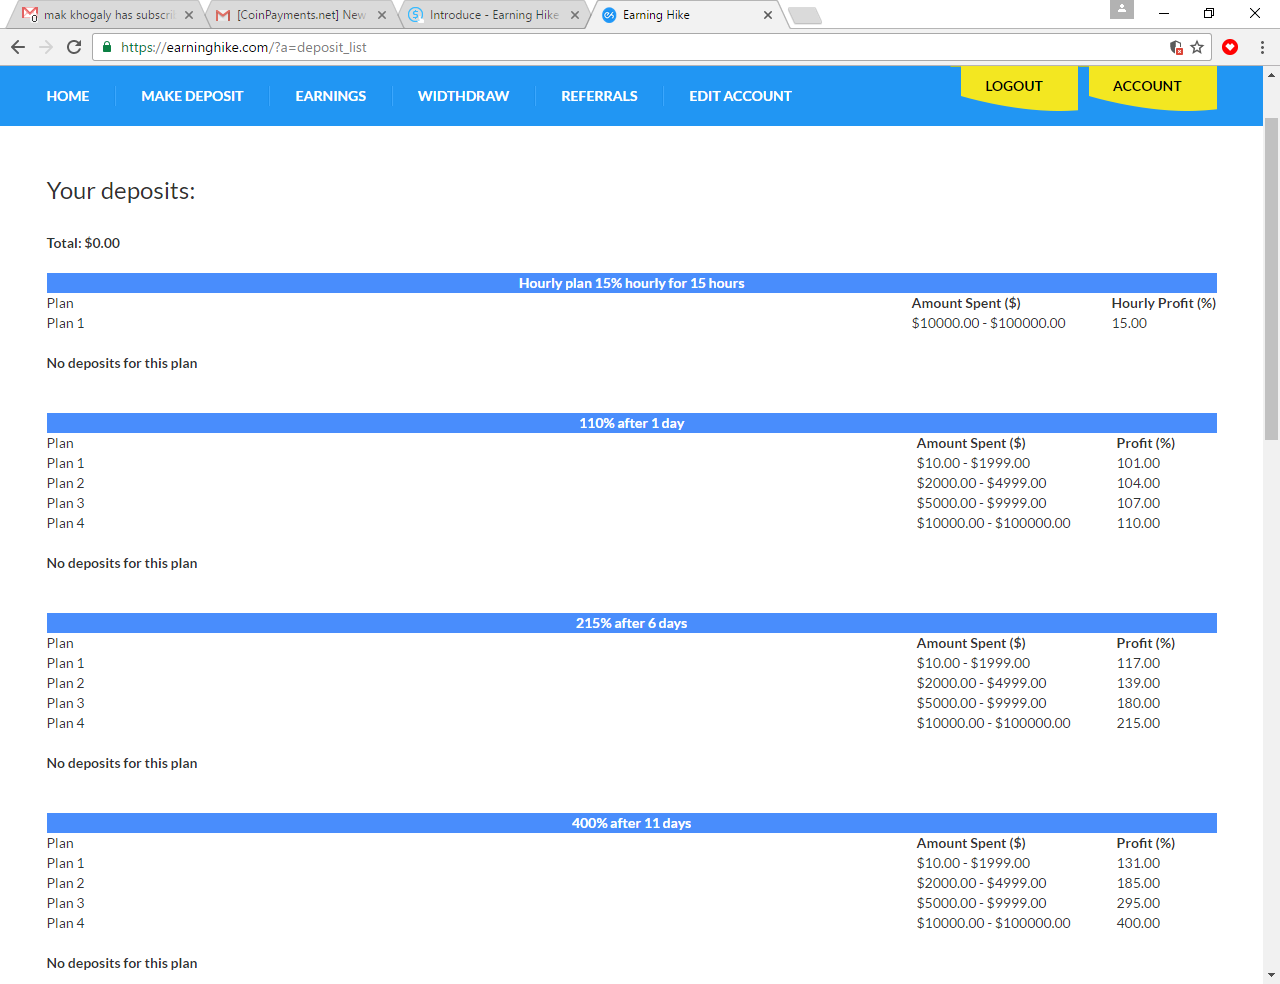Click 'Plan 3' in the 215% after 6 days section
The width and height of the screenshot is (1280, 984).
[66, 703]
